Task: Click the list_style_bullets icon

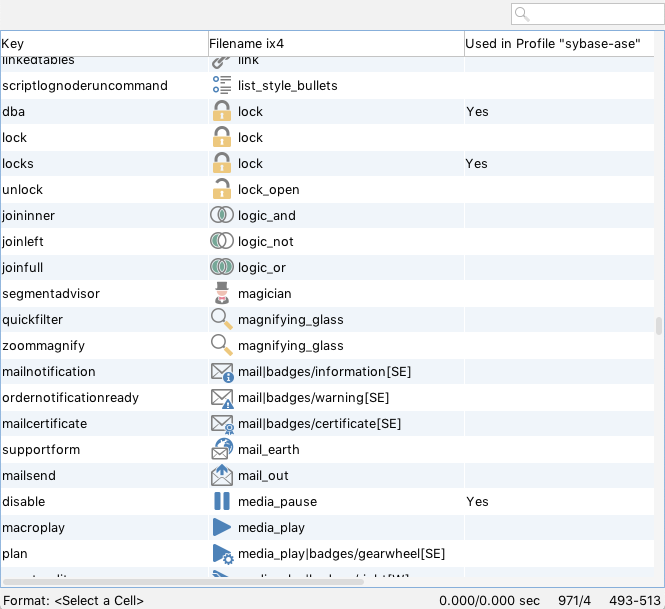Action: point(221,86)
